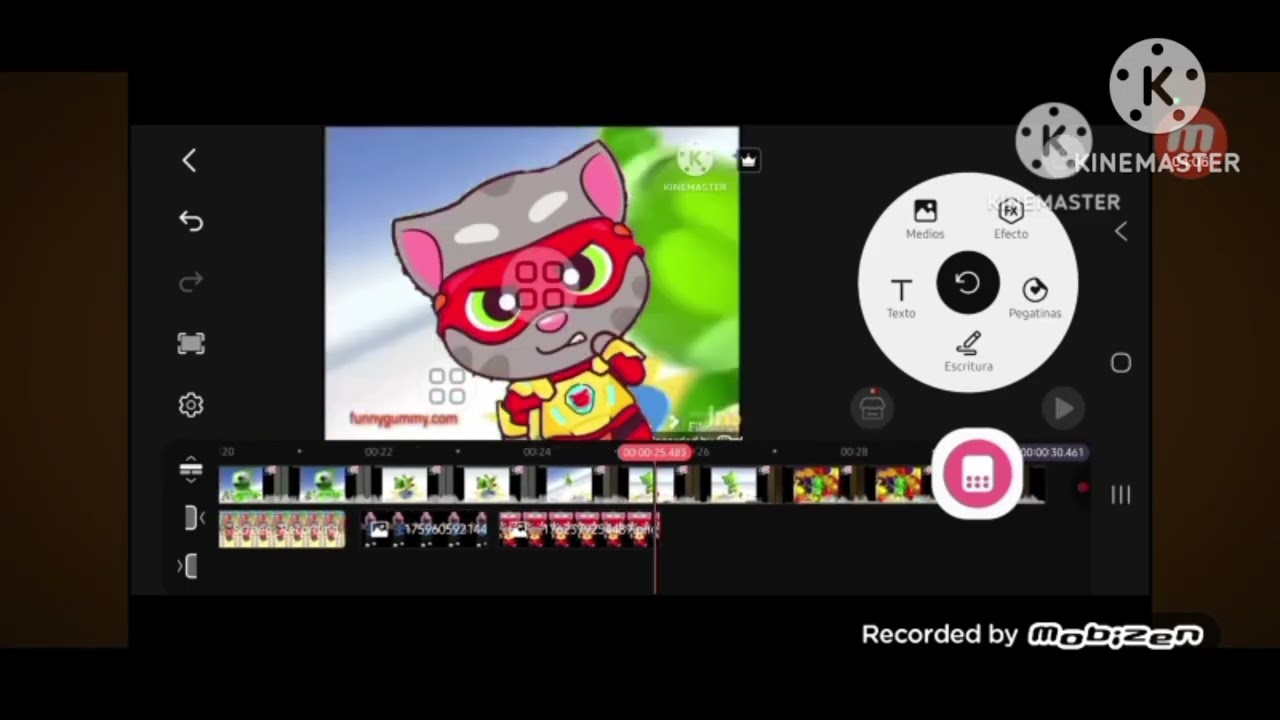Add an Efecto layer
1280x720 pixels.
1010,218
